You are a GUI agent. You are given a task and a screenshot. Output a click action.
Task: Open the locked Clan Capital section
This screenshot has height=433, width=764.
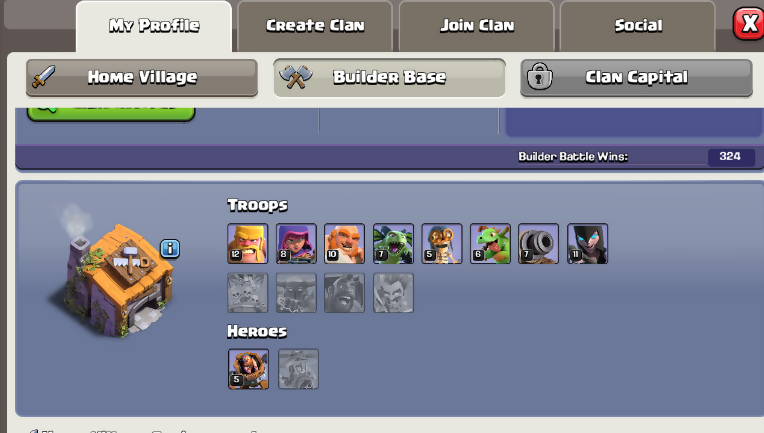tap(636, 77)
